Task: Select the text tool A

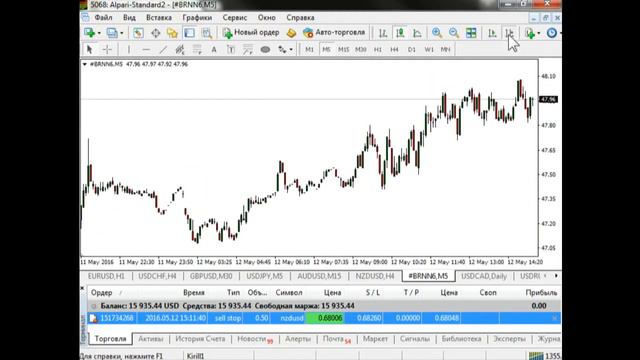Action: (214, 49)
